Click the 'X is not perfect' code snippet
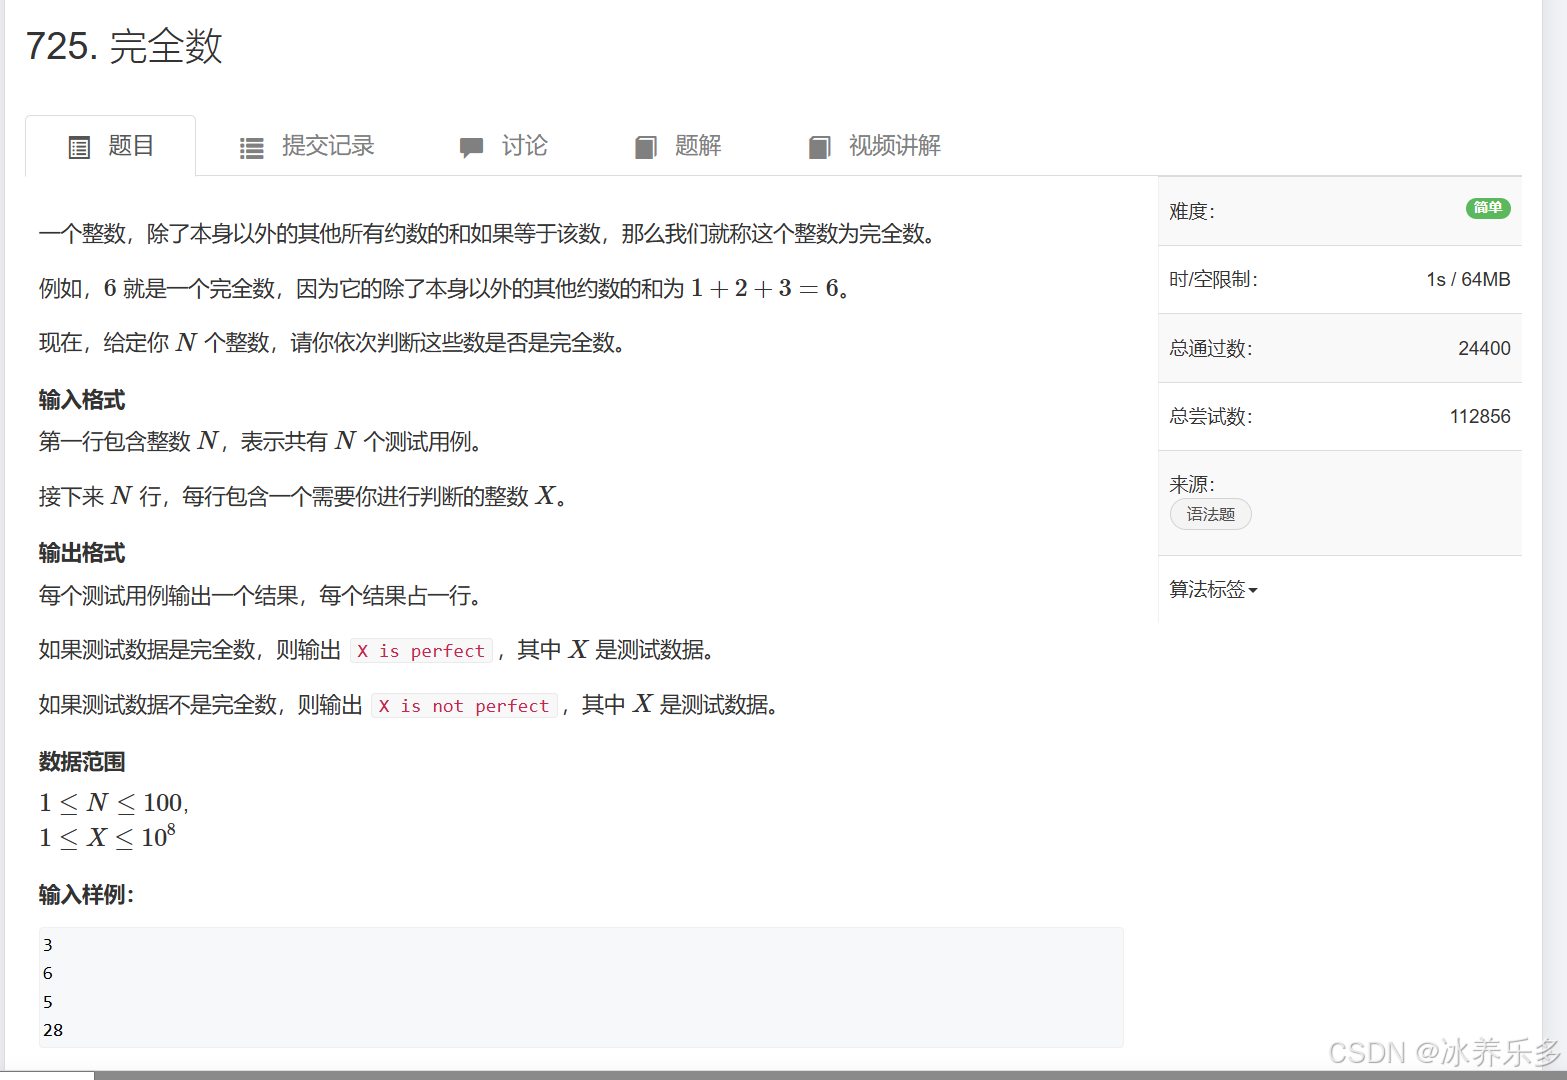 tap(464, 705)
